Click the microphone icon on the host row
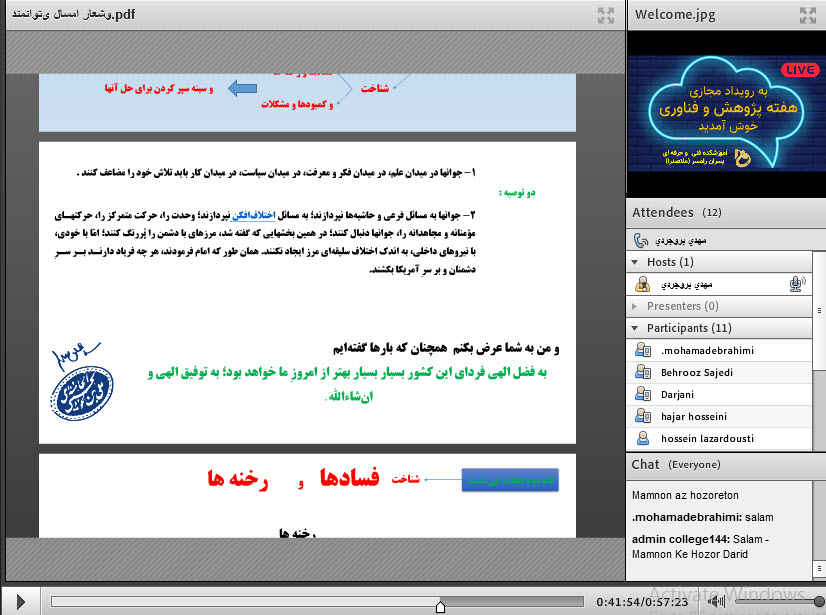Image resolution: width=826 pixels, height=615 pixels. (x=797, y=284)
